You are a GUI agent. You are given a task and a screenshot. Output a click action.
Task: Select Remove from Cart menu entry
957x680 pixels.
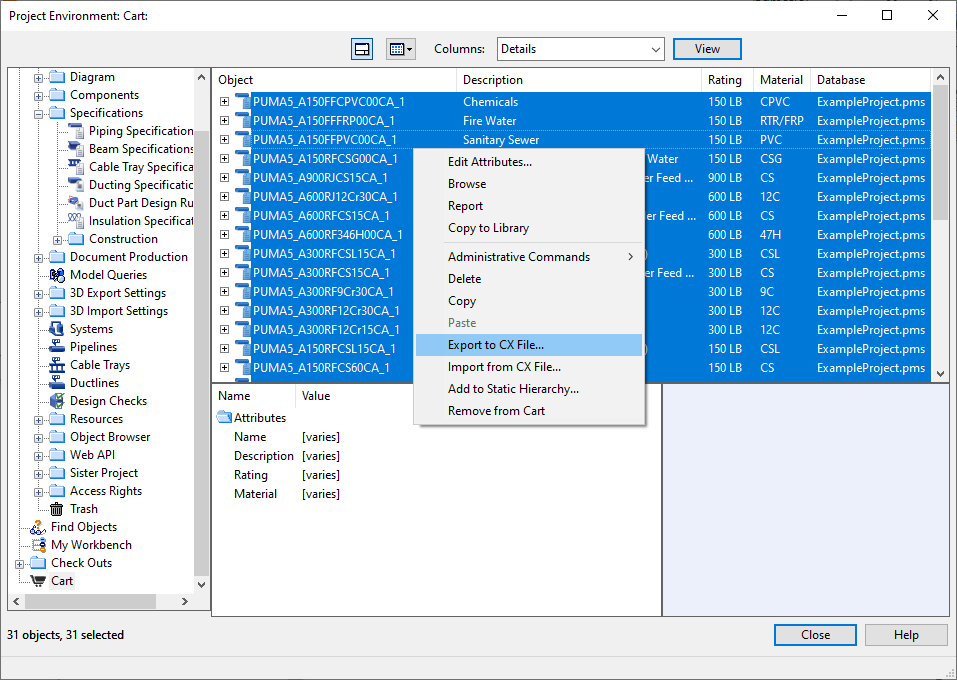pos(496,411)
